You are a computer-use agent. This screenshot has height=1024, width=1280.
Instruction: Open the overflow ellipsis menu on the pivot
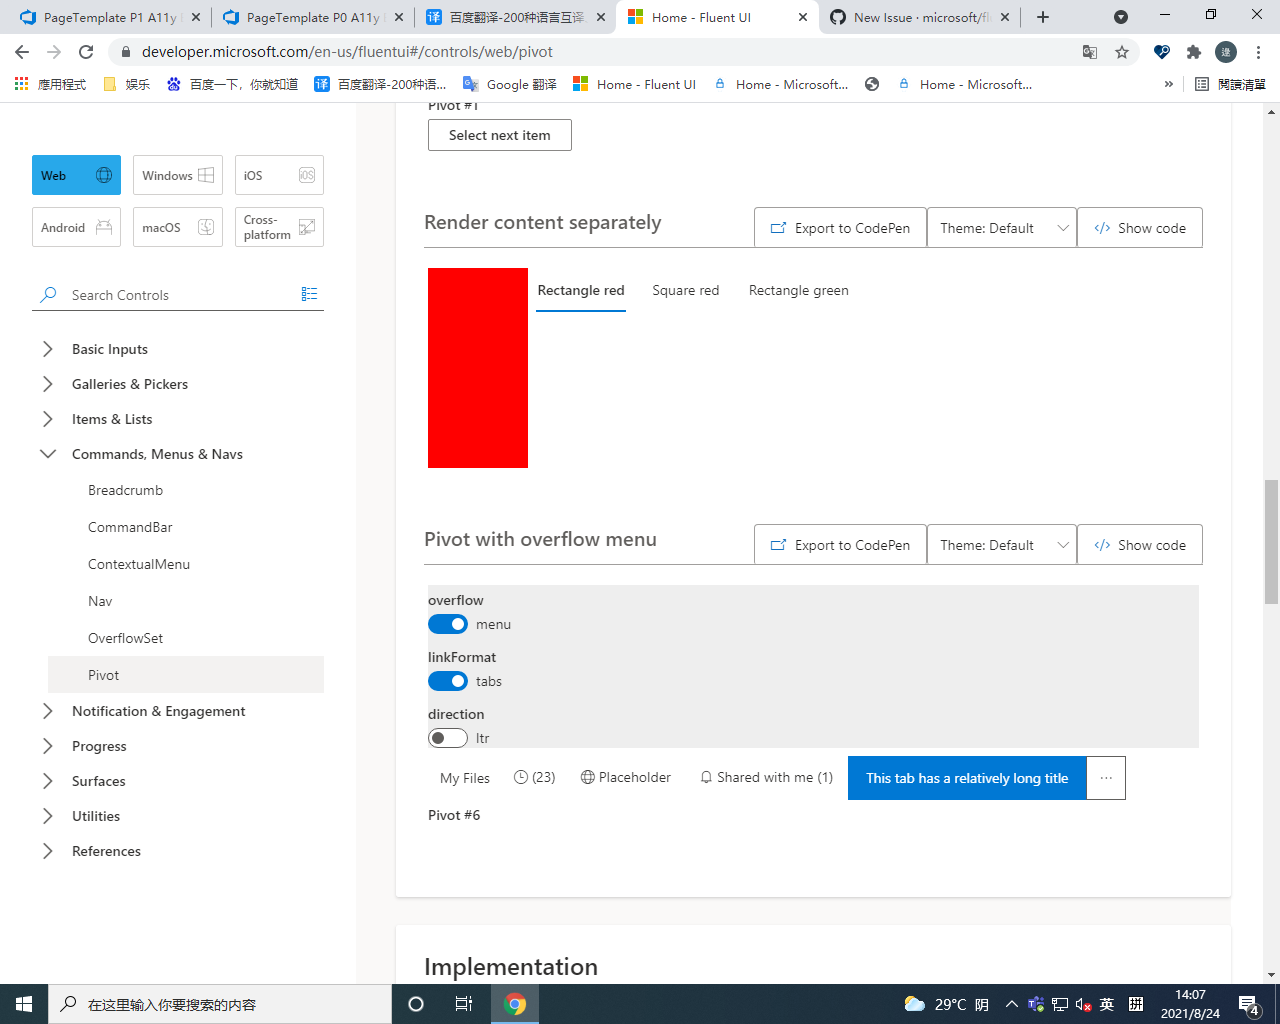coord(1105,777)
